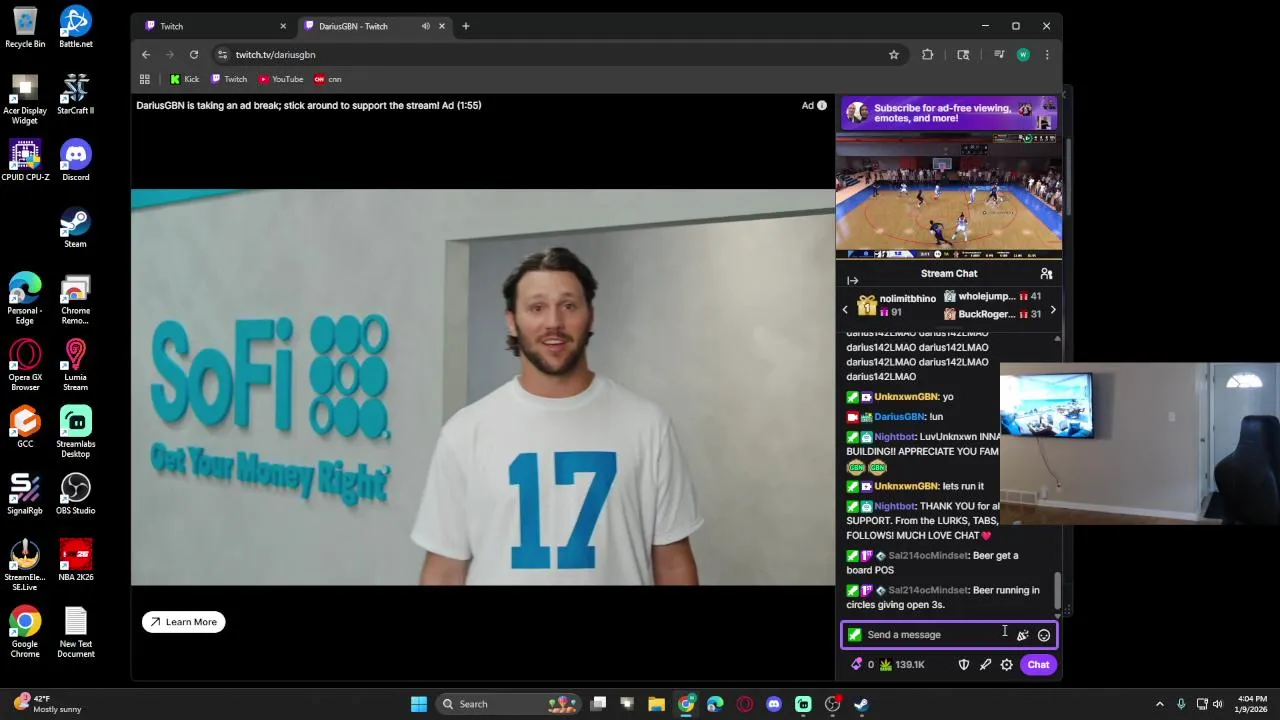This screenshot has height=720, width=1280.
Task: Bookmark page with star icon
Action: click(894, 55)
